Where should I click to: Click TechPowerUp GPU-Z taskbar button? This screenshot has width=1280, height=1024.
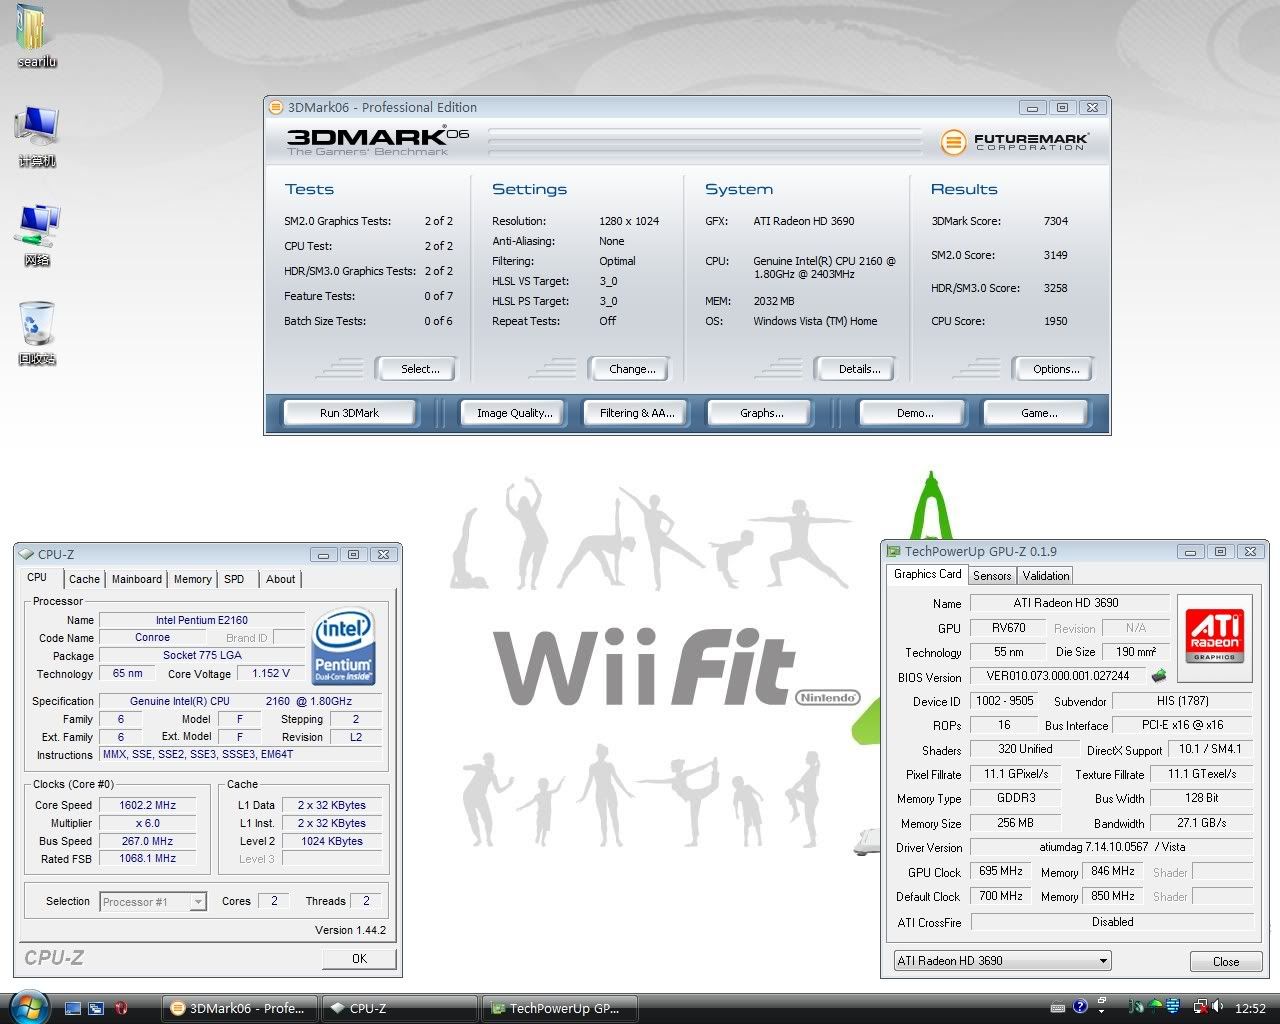click(x=560, y=1008)
